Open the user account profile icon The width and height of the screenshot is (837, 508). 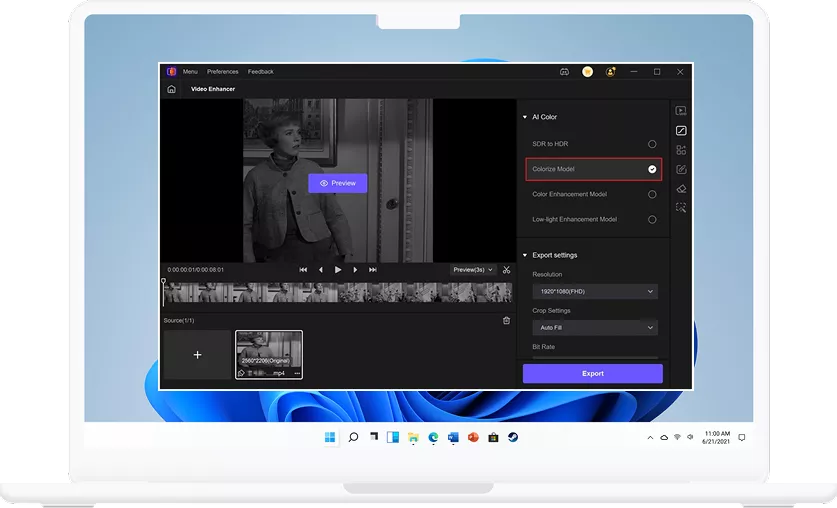pos(610,72)
